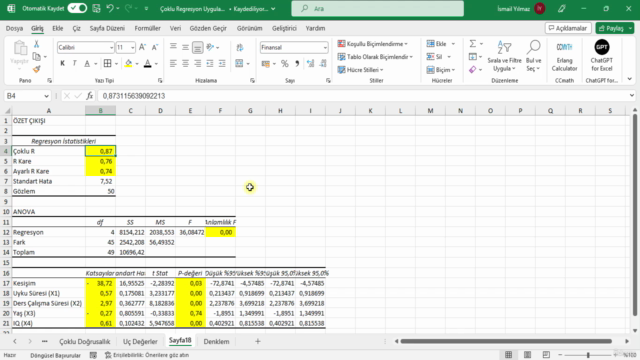
Task: Add a new sheet with plus
Action: tap(258, 341)
